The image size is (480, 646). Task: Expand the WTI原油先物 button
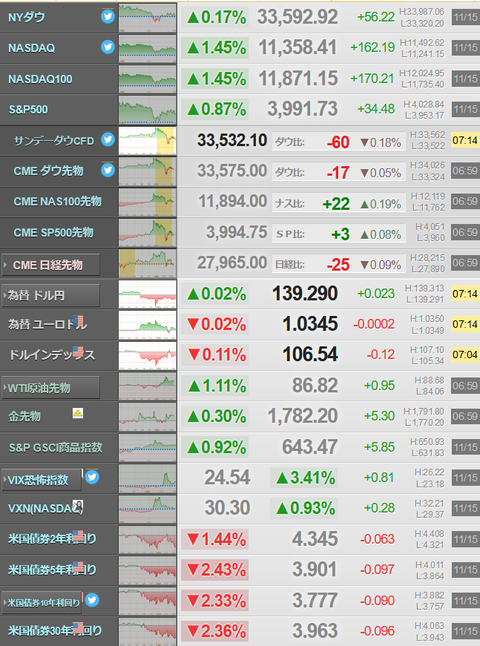[50, 387]
